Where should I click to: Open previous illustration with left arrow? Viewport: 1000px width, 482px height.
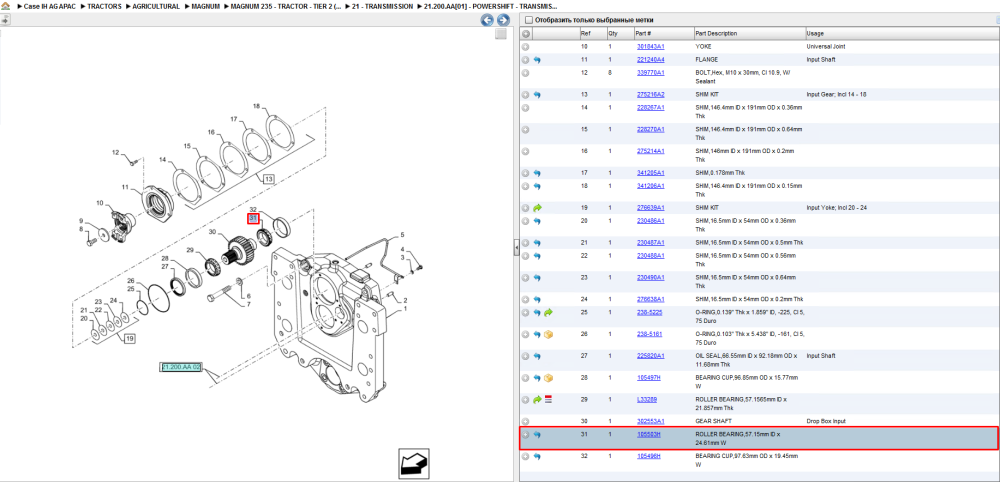click(487, 20)
